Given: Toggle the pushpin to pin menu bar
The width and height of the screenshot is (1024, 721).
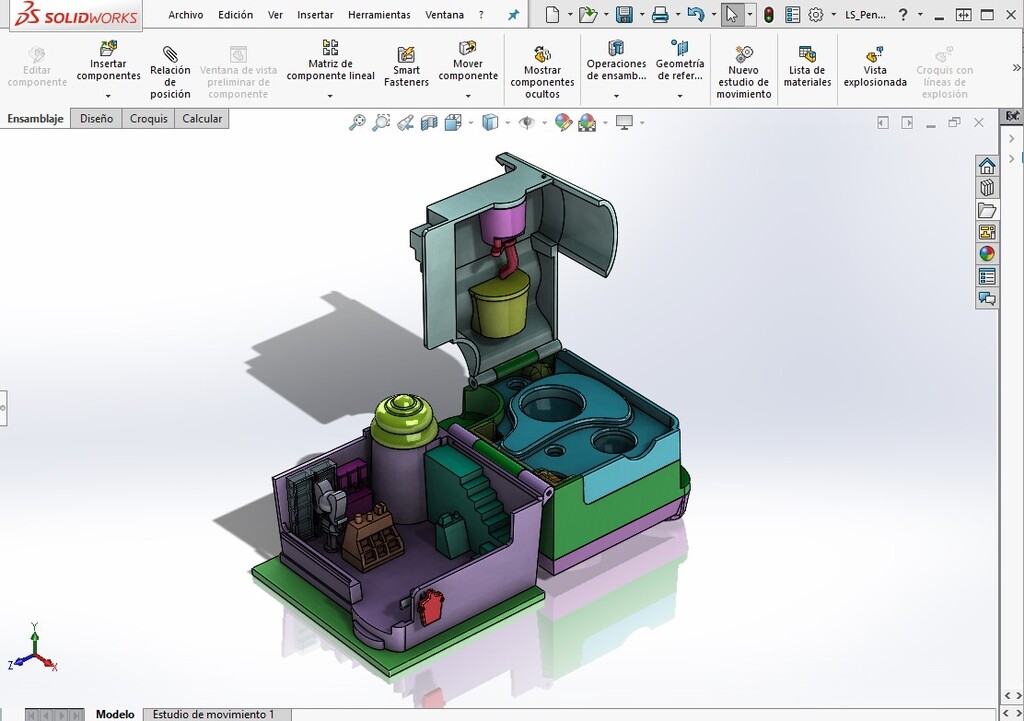Looking at the screenshot, I should point(514,15).
